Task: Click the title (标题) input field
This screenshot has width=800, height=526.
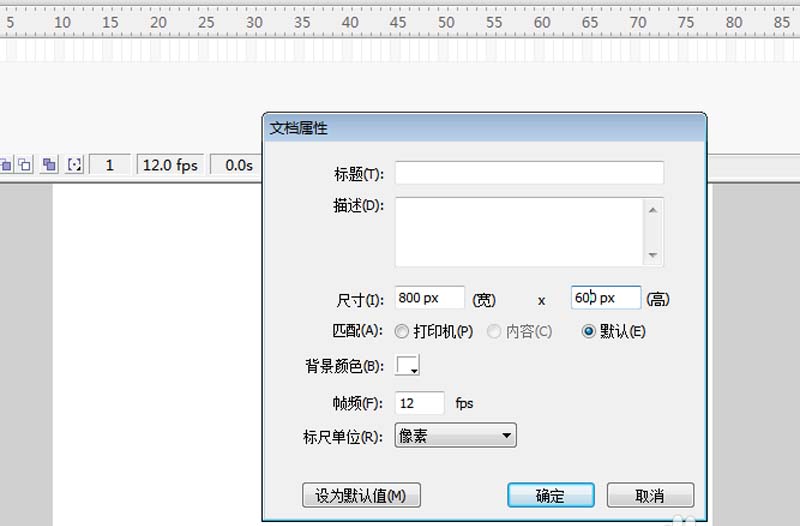Action: coord(529,172)
